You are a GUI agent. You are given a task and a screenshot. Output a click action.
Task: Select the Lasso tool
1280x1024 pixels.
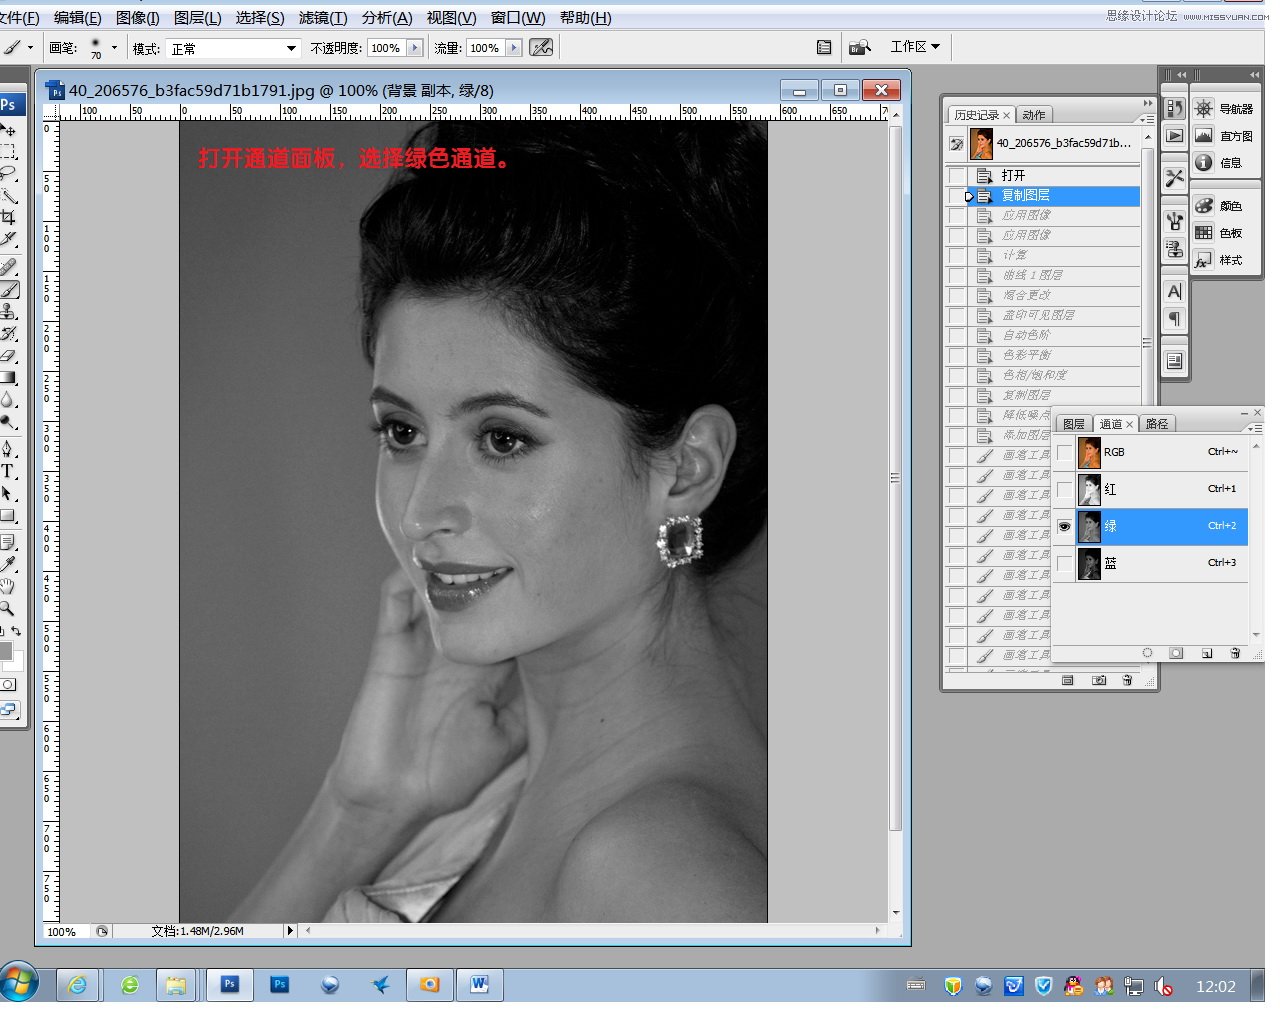tap(8, 174)
